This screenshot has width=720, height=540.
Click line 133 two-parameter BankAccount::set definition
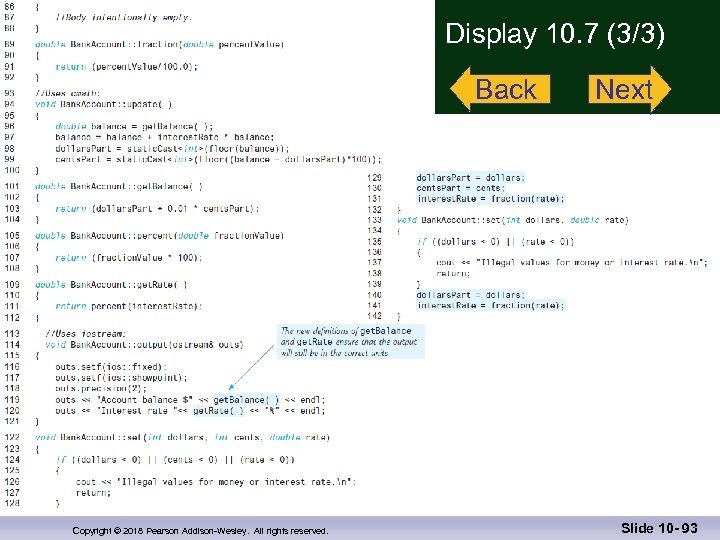point(512,220)
